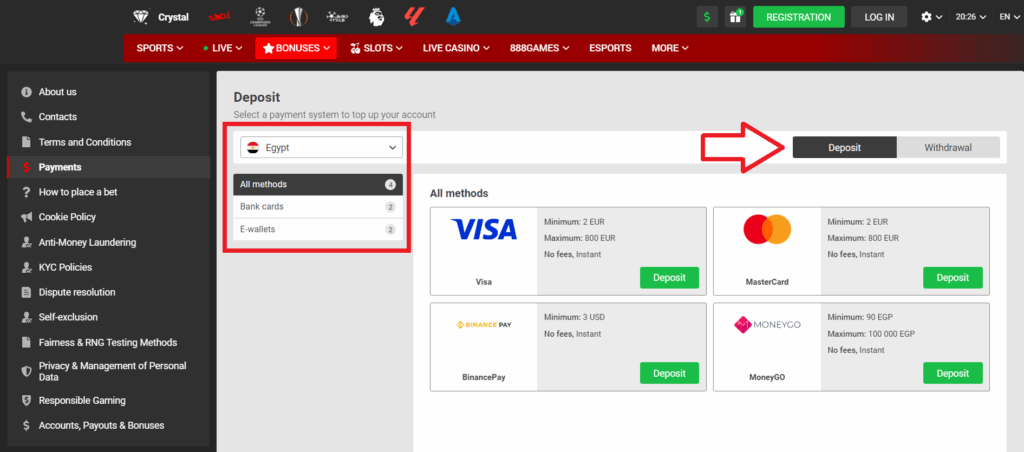Click the Premier League lion icon
Image resolution: width=1024 pixels, height=452 pixels.
coord(376,17)
